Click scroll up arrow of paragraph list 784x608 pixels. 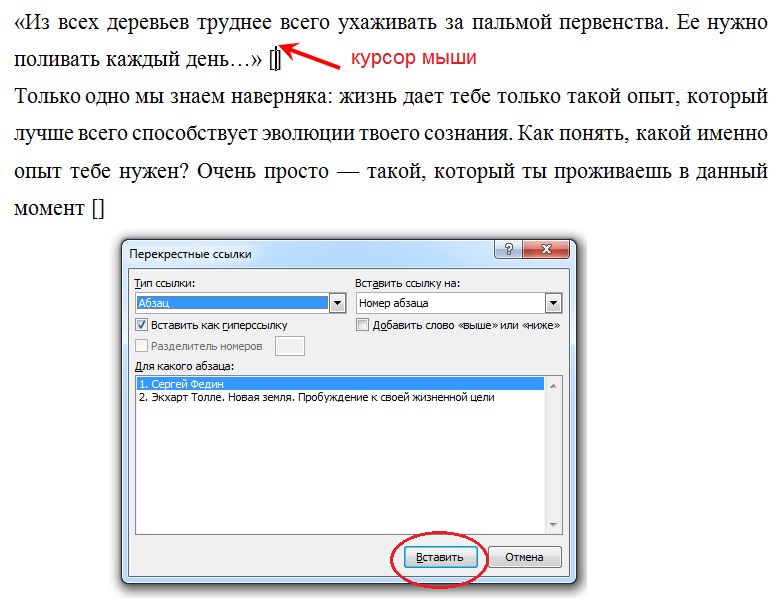(553, 386)
